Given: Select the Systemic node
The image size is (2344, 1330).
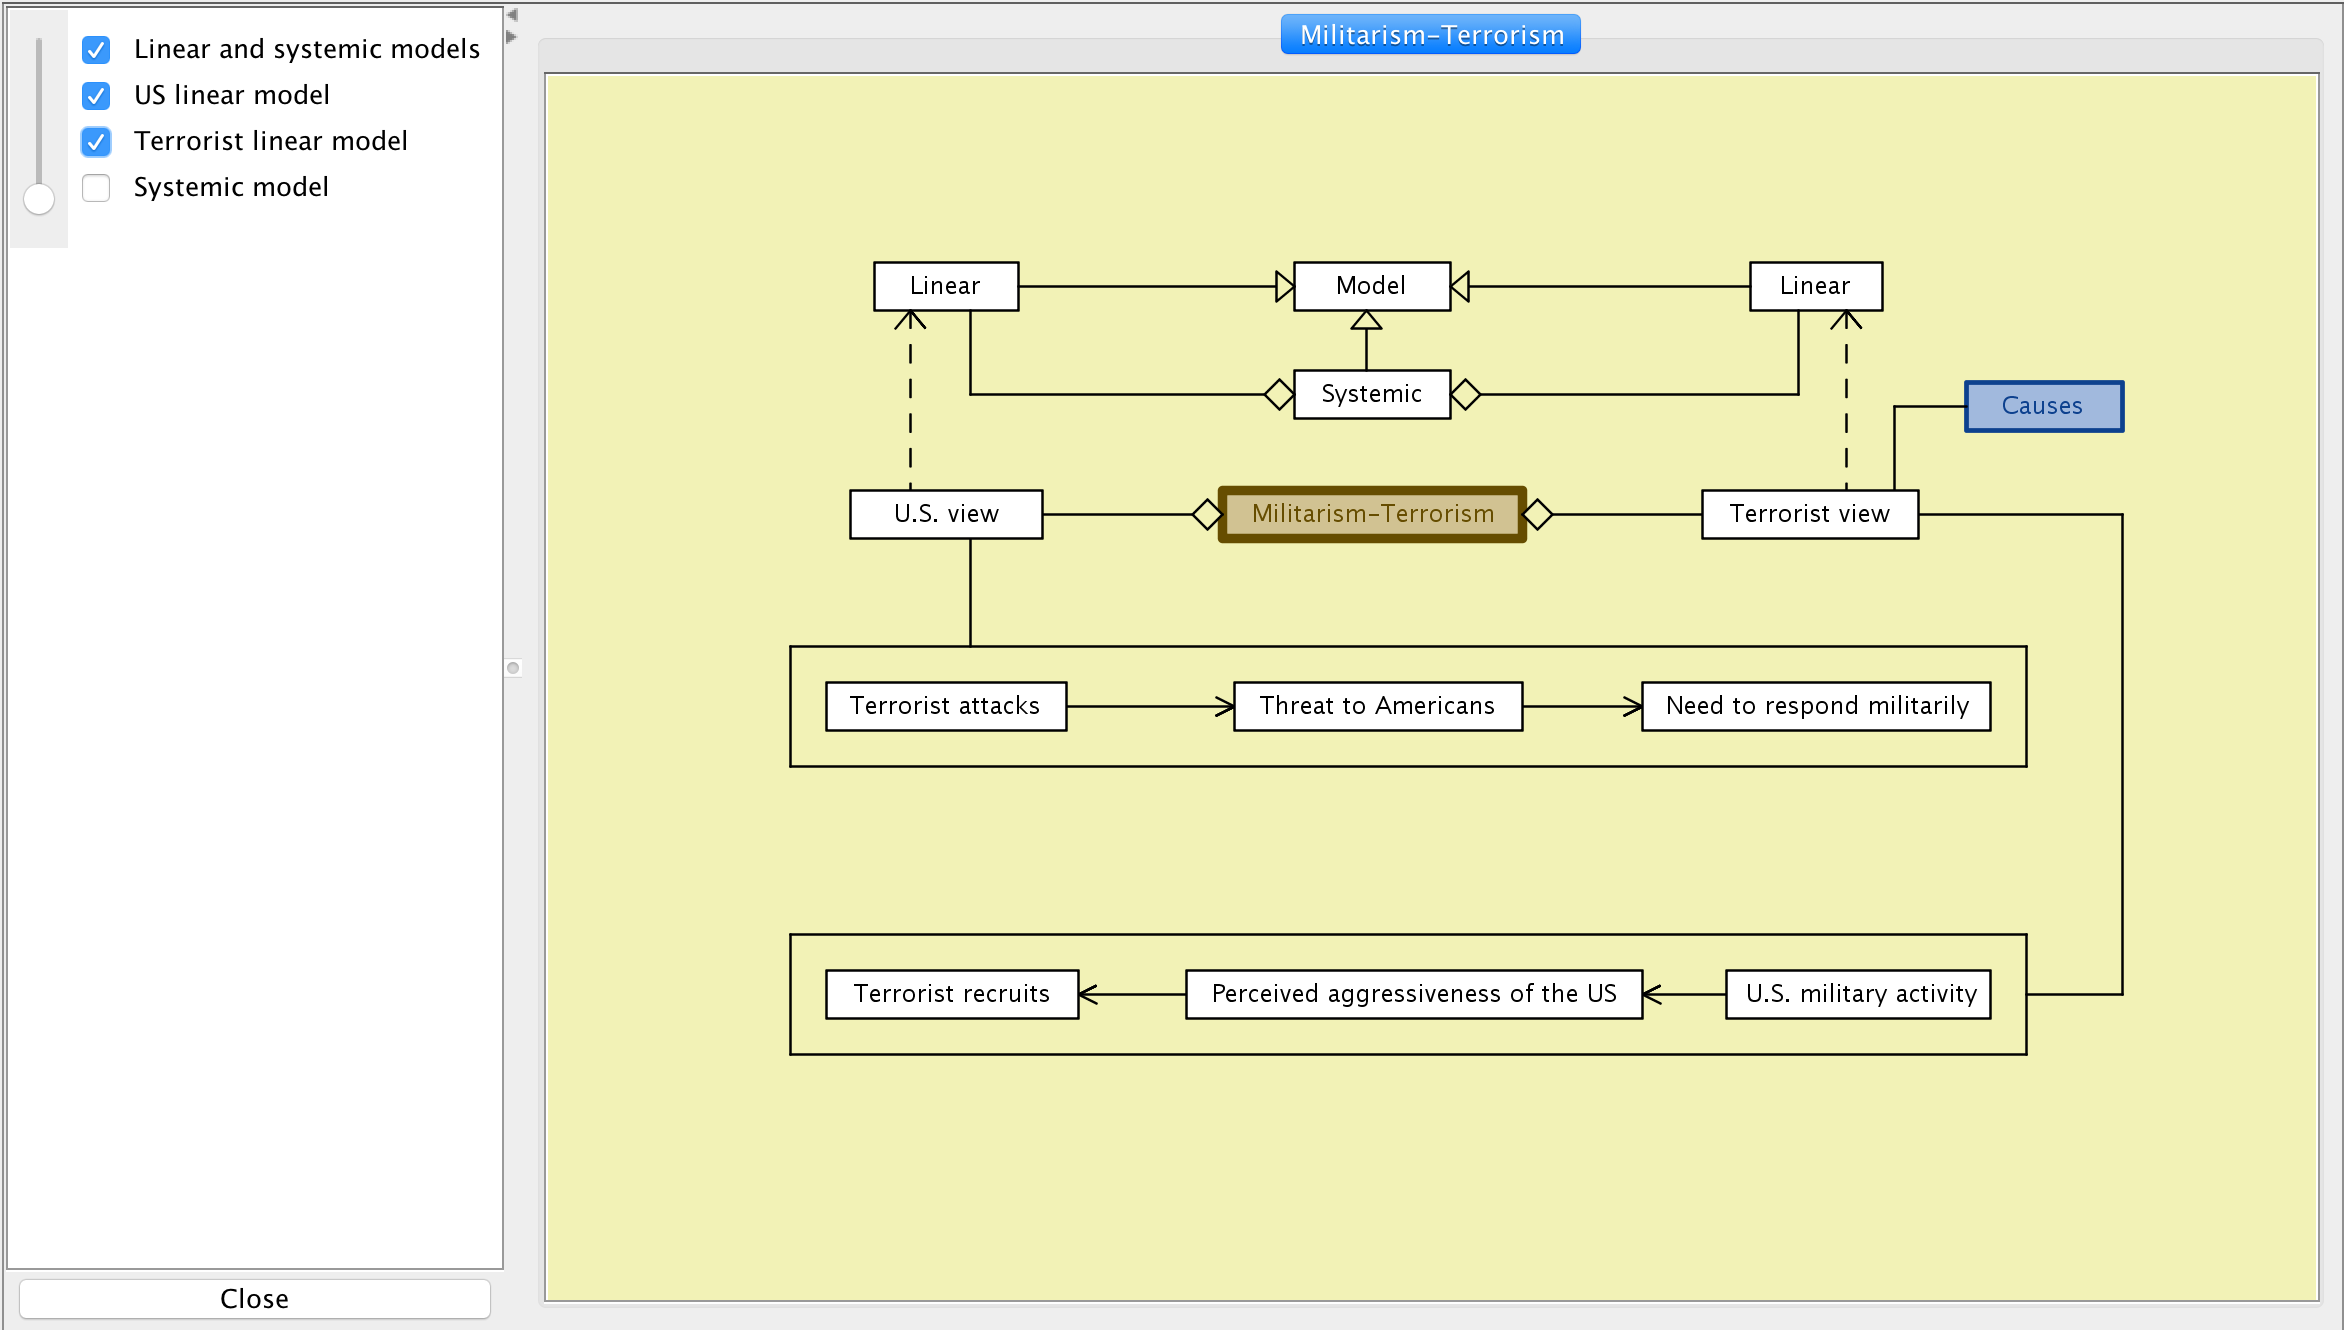Looking at the screenshot, I should 1371,394.
